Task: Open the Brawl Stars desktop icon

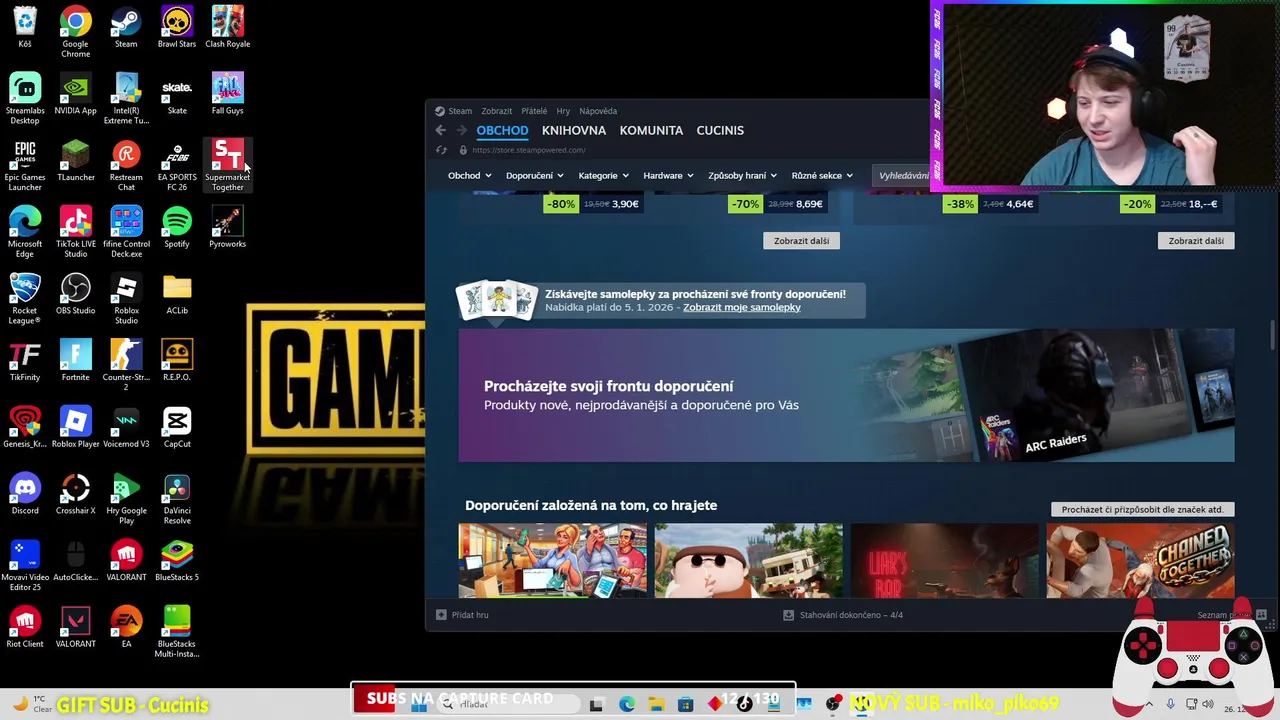Action: point(177,27)
